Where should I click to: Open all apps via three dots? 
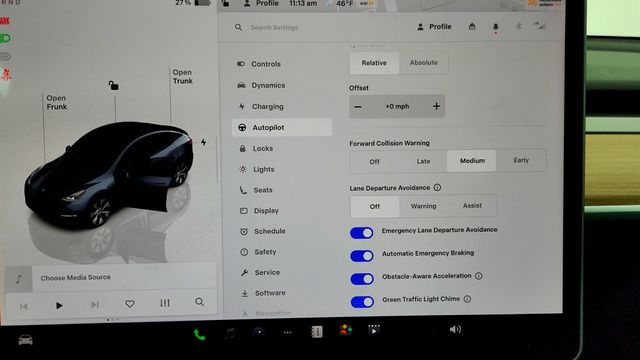[x=288, y=332]
